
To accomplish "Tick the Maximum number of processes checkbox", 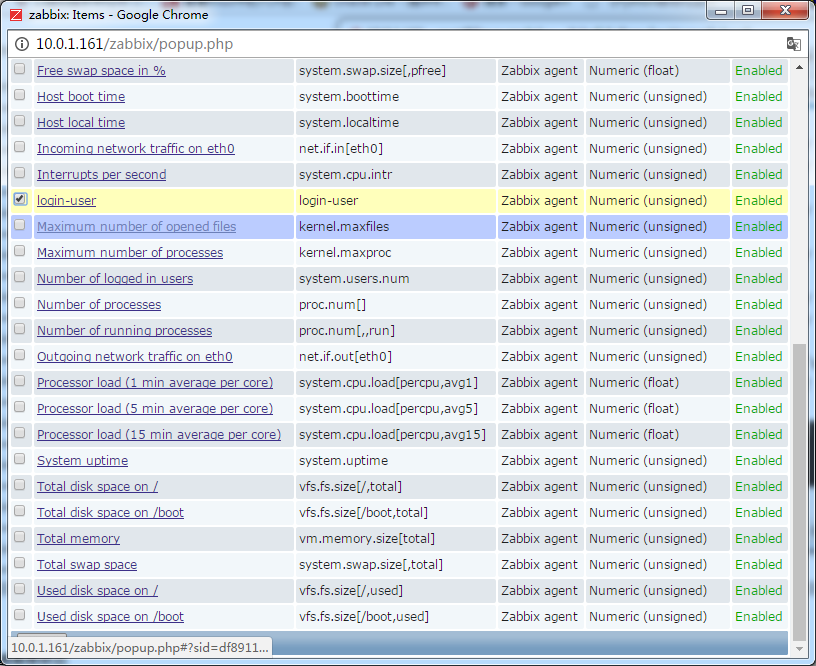I will (x=20, y=251).
